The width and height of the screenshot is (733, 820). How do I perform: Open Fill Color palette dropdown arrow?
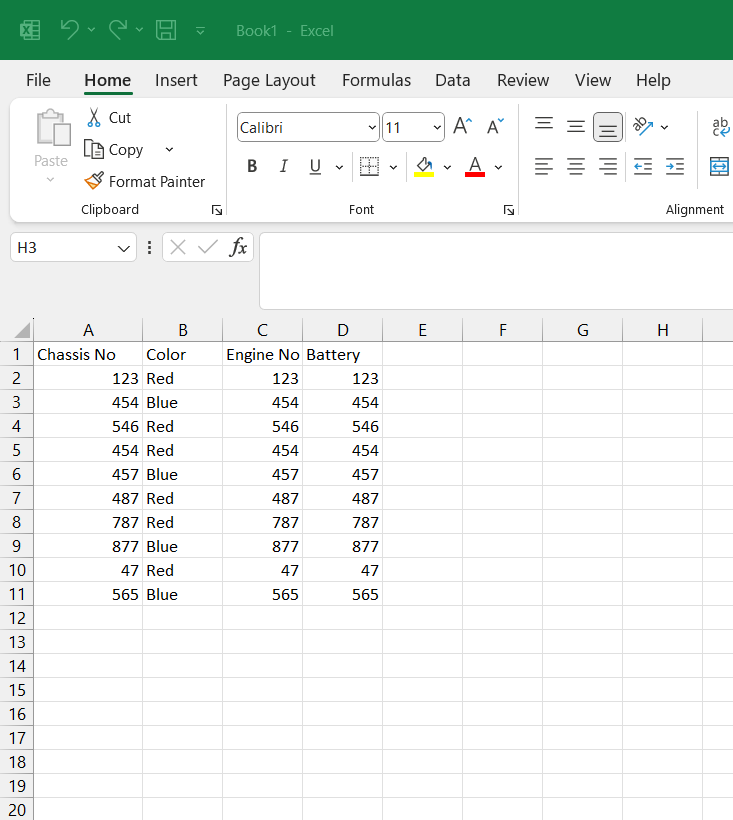(447, 167)
